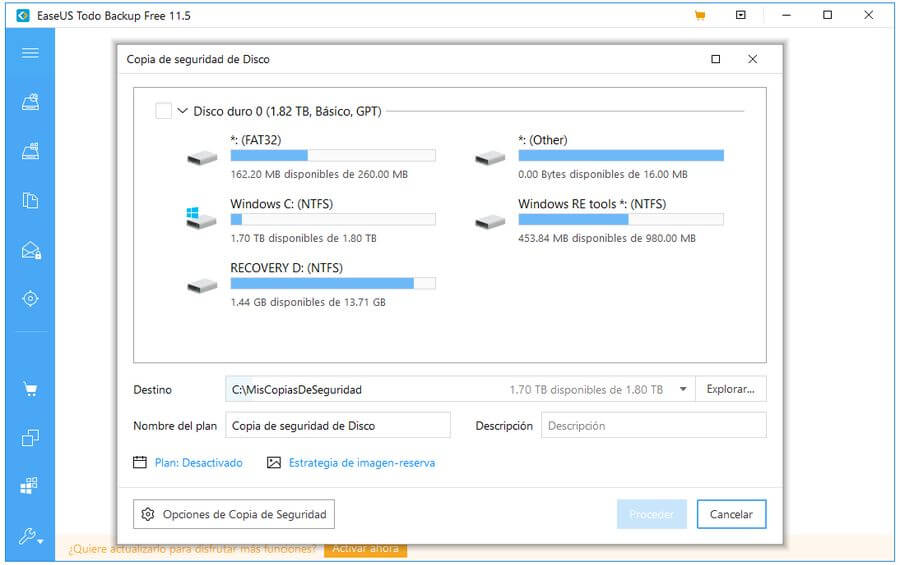Image resolution: width=900 pixels, height=565 pixels.
Task: Click the Proceder button
Action: click(651, 514)
